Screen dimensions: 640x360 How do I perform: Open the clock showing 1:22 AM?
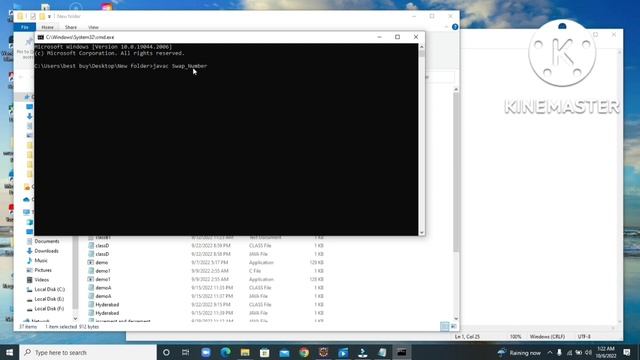coord(606,352)
